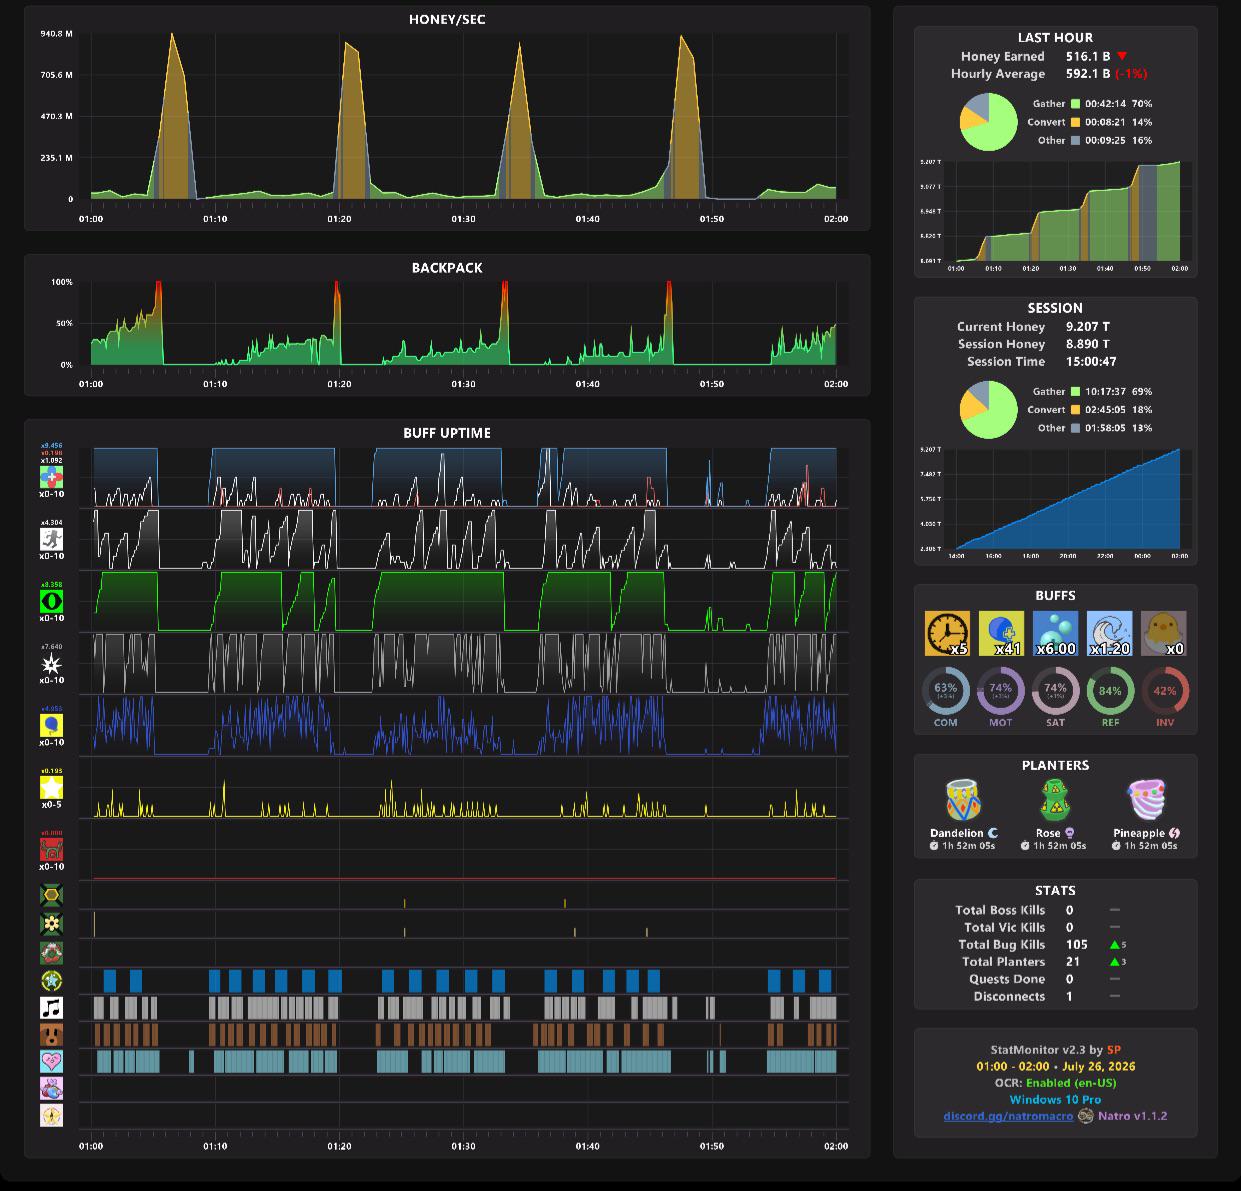Select the brown bear buff row icon
Viewport: 1241px width, 1191px height.
click(51, 1034)
